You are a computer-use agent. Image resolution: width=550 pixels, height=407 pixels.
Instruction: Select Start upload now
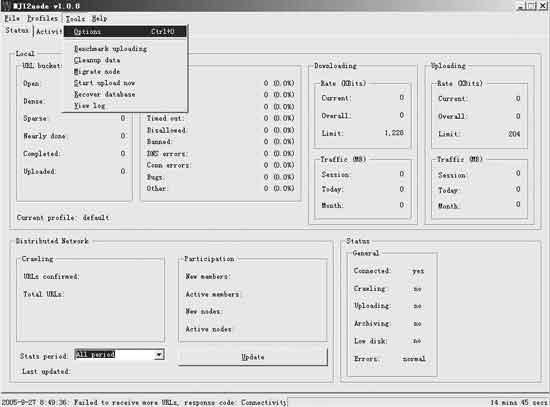(104, 83)
